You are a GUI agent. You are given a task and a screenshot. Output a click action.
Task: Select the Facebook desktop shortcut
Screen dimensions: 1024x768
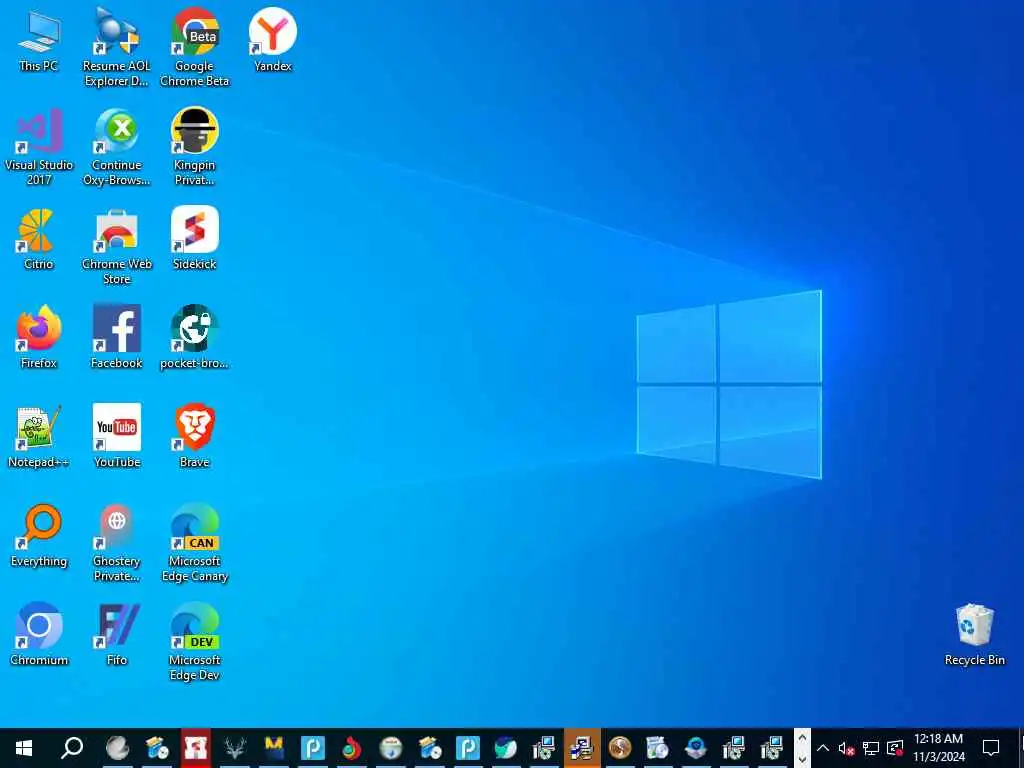[116, 338]
